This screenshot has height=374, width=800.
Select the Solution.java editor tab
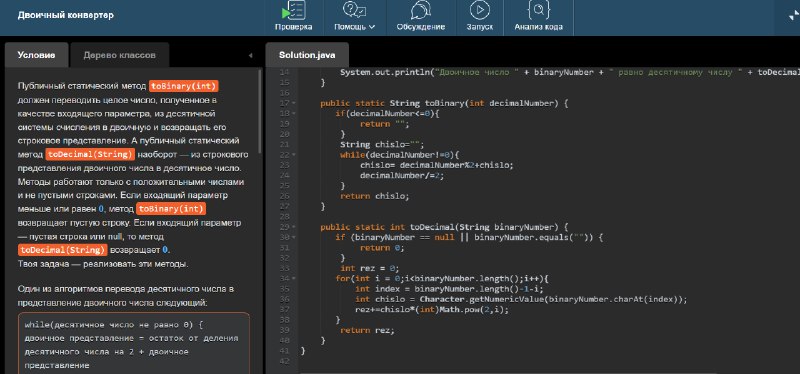click(x=307, y=55)
